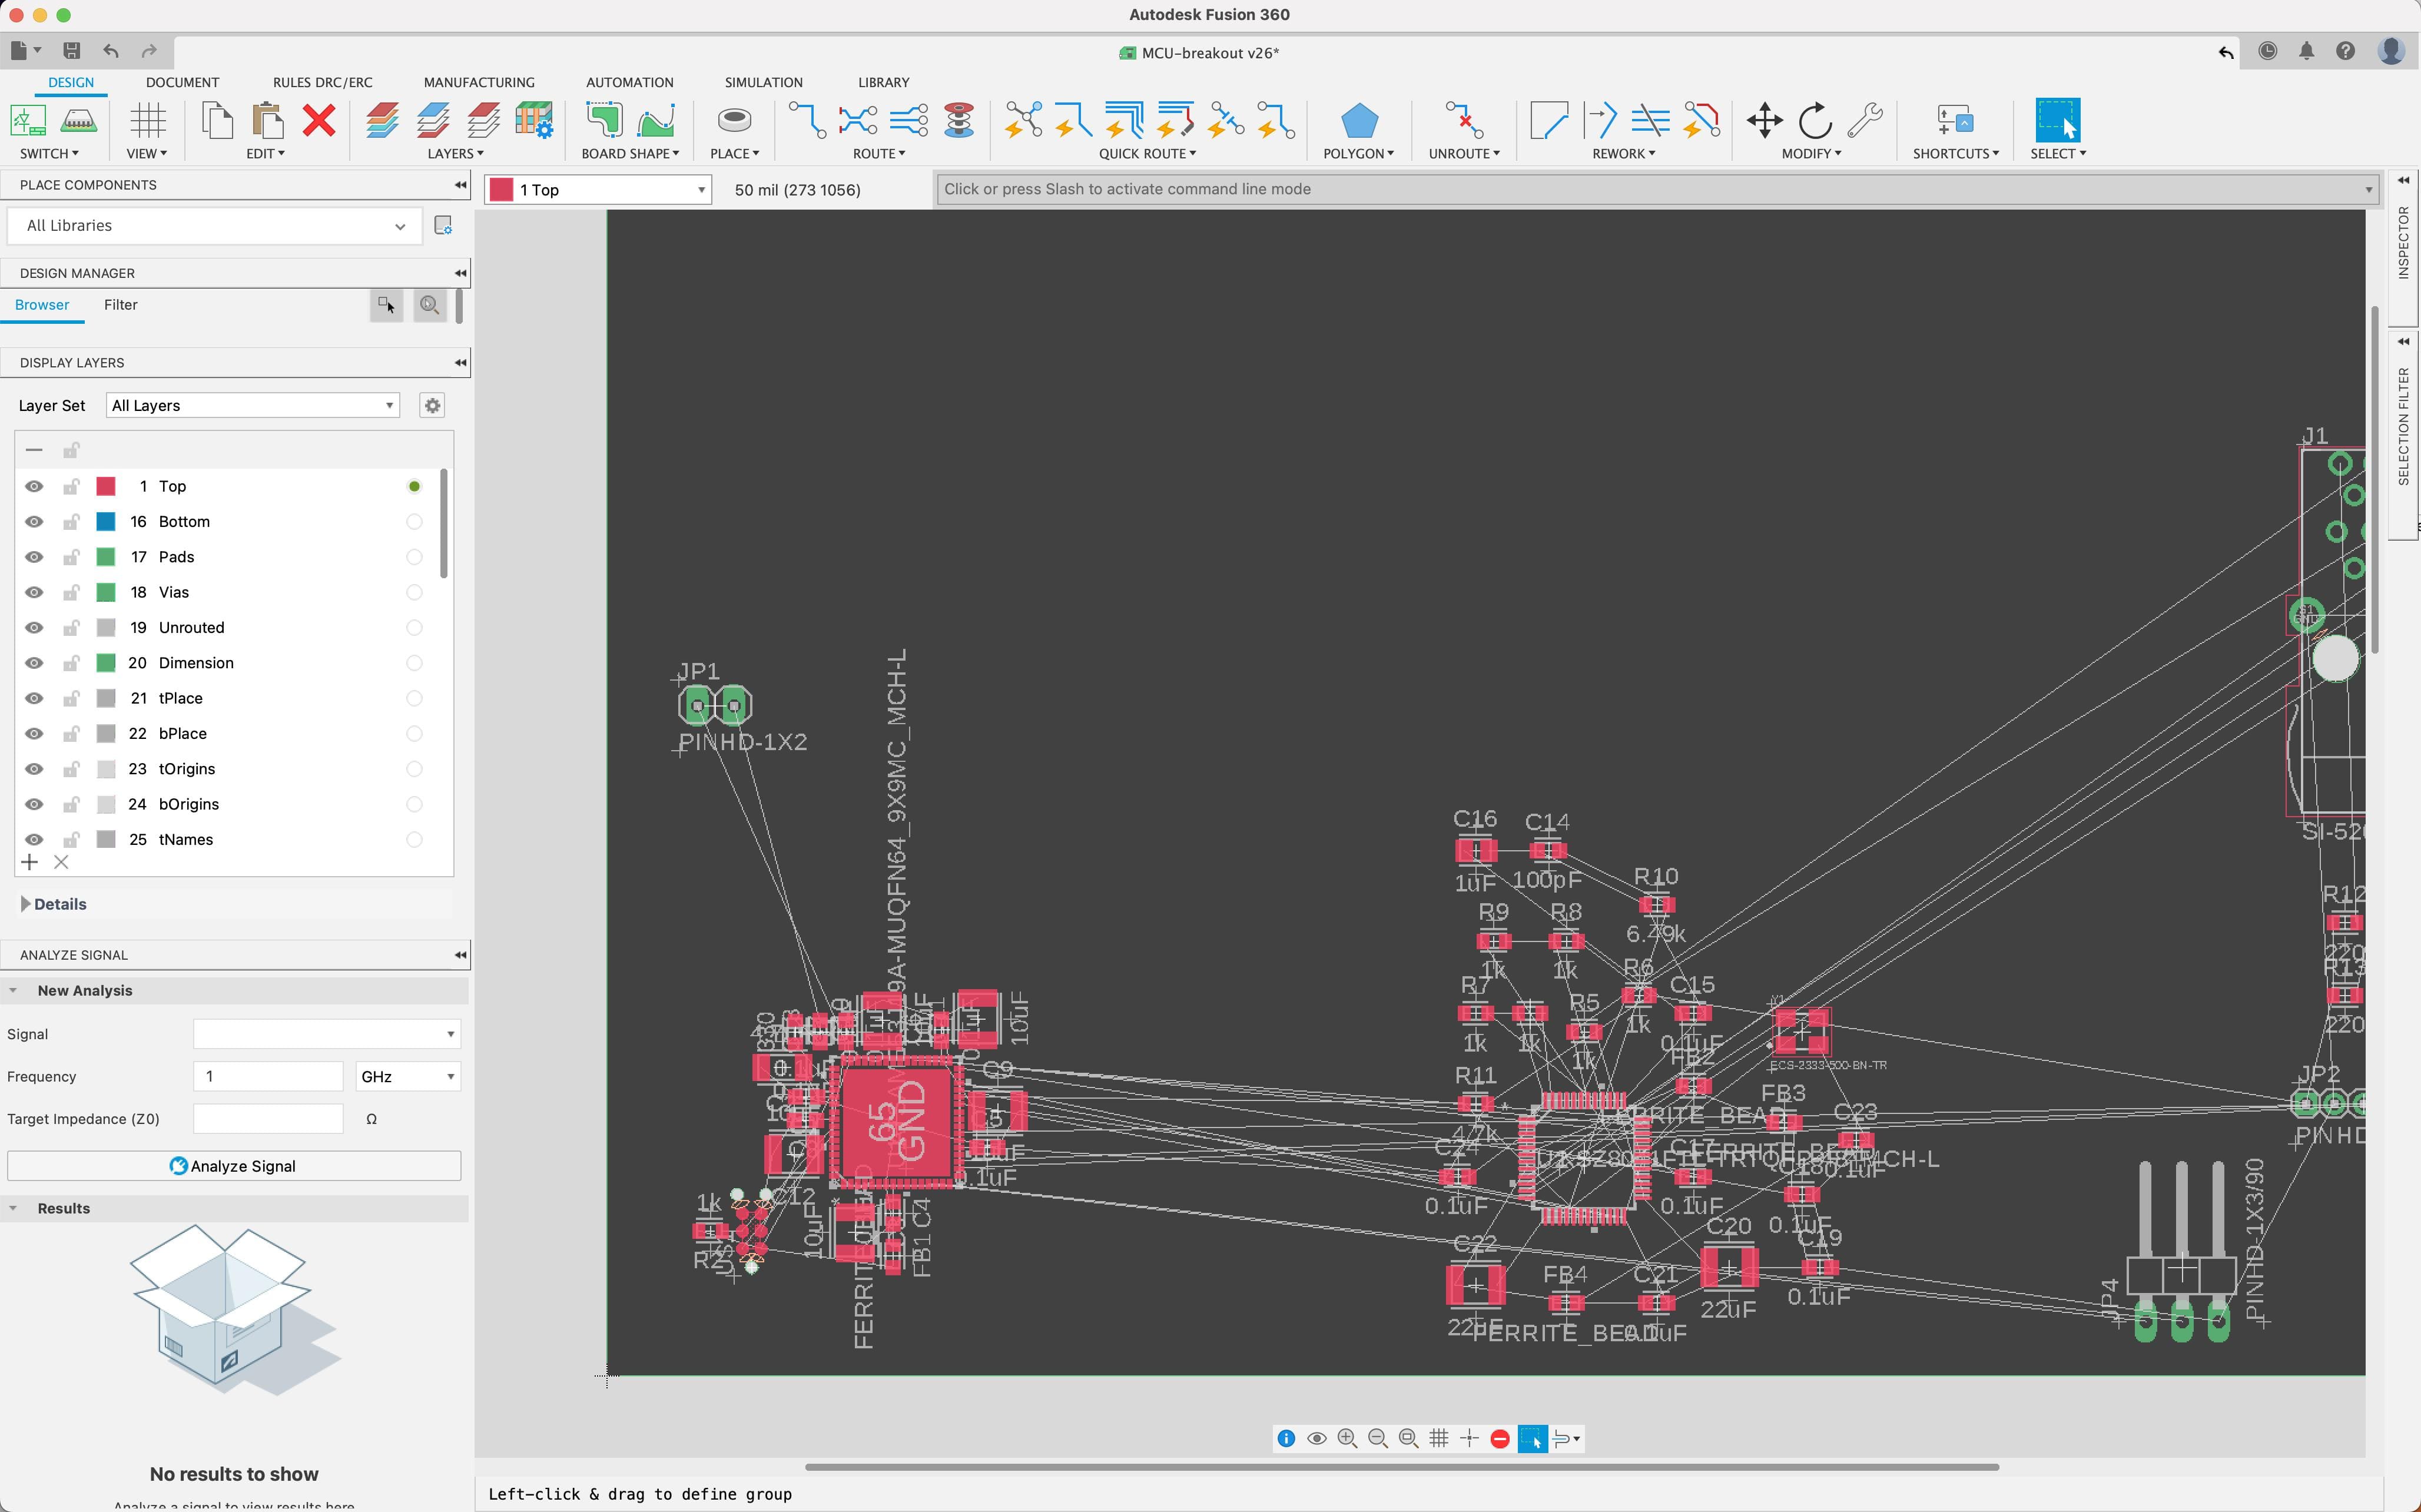
Task: Make Bottom layer active via radio button
Action: (x=414, y=521)
